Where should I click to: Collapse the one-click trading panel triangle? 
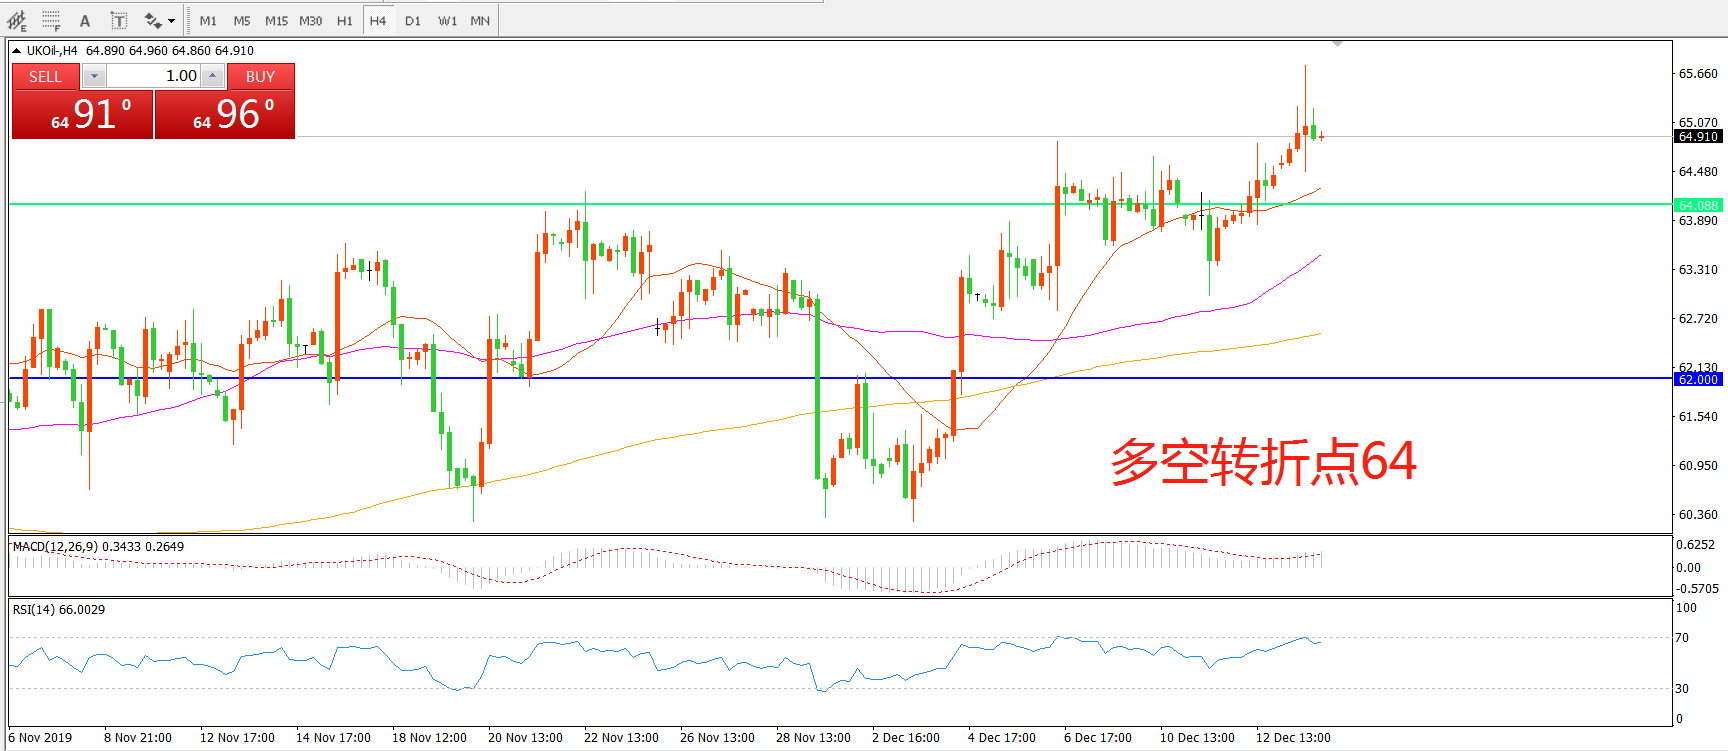17,51
